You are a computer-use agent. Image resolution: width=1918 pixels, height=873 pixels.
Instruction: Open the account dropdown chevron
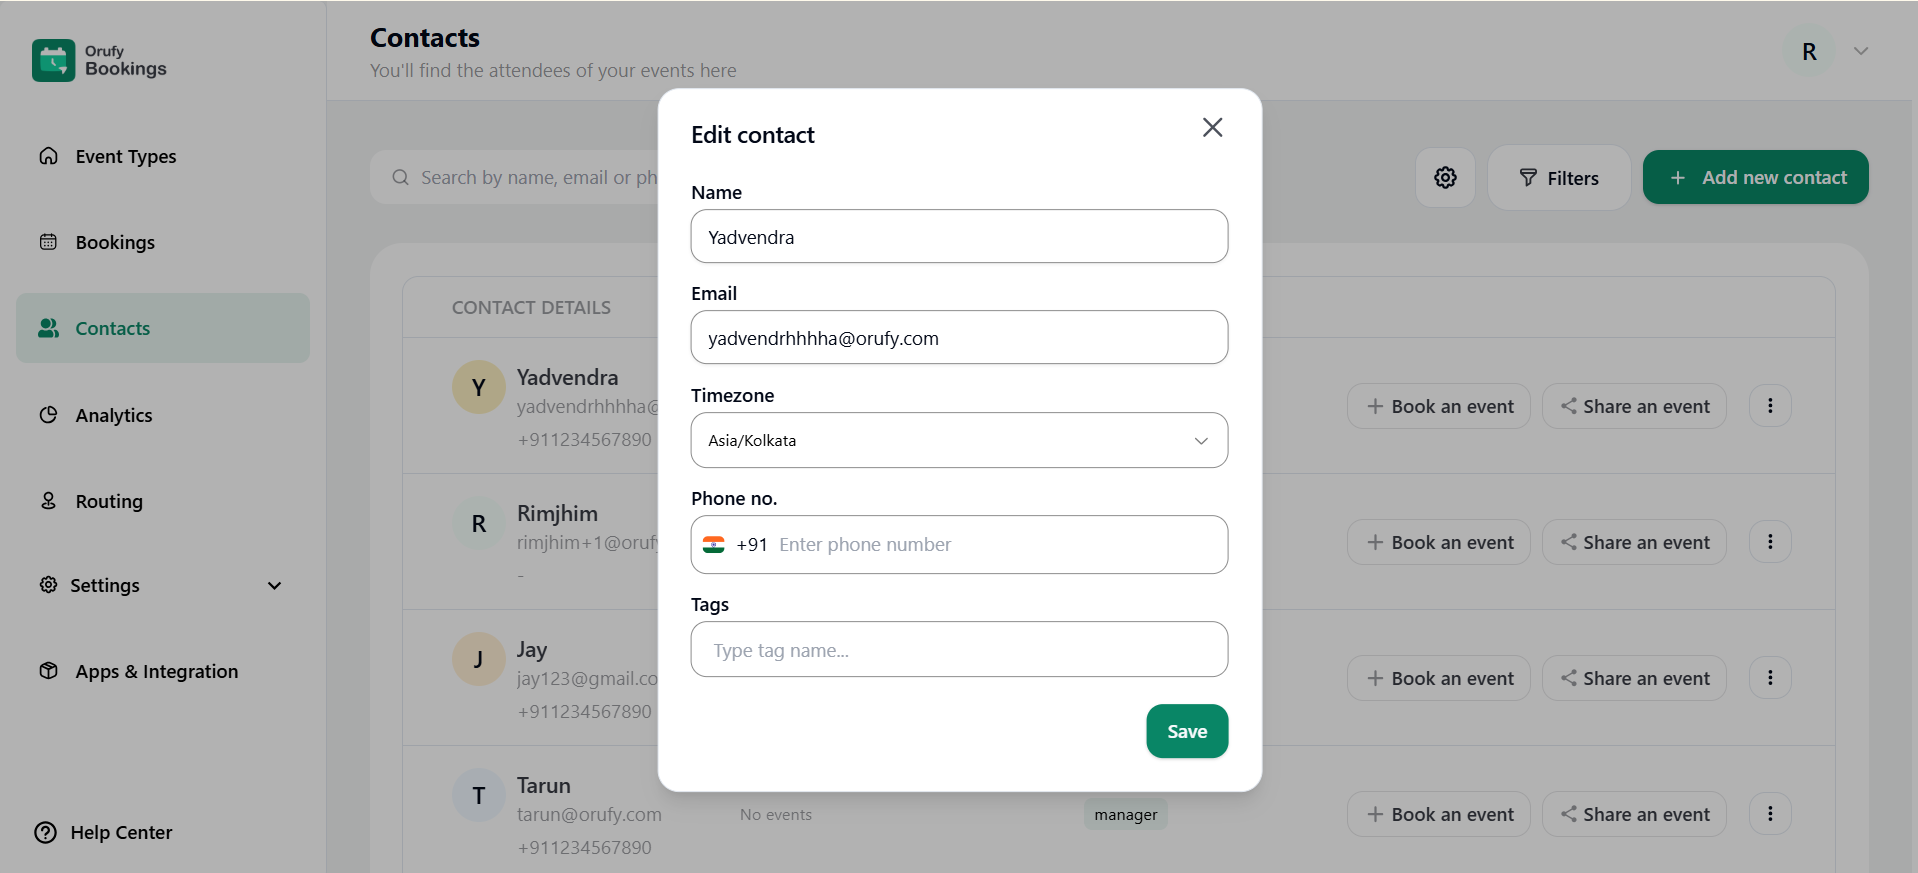coord(1860,51)
